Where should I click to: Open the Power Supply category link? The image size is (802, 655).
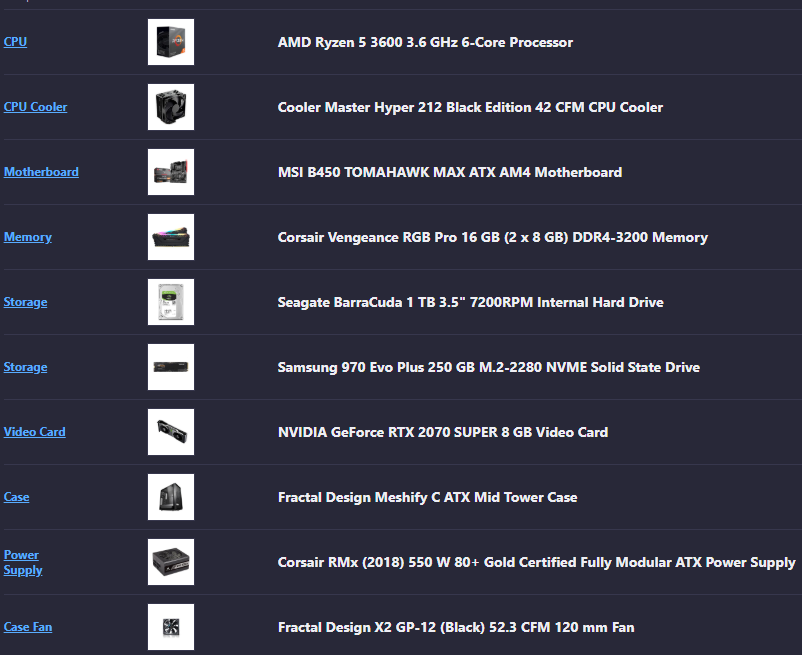coord(23,562)
